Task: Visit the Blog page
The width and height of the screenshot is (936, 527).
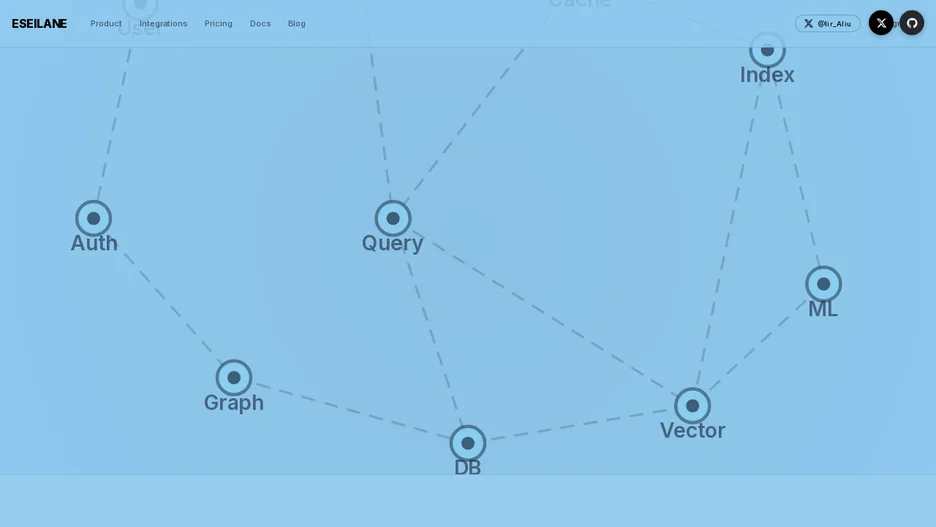Action: click(297, 23)
